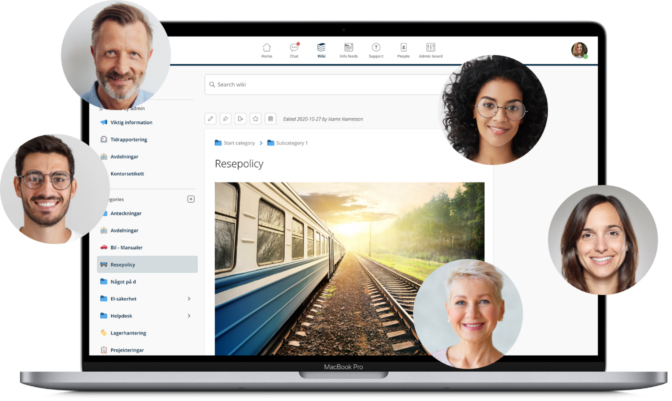Viewport: 672px width, 401px height.
Task: Open the user profile avatar at top right
Action: click(579, 50)
